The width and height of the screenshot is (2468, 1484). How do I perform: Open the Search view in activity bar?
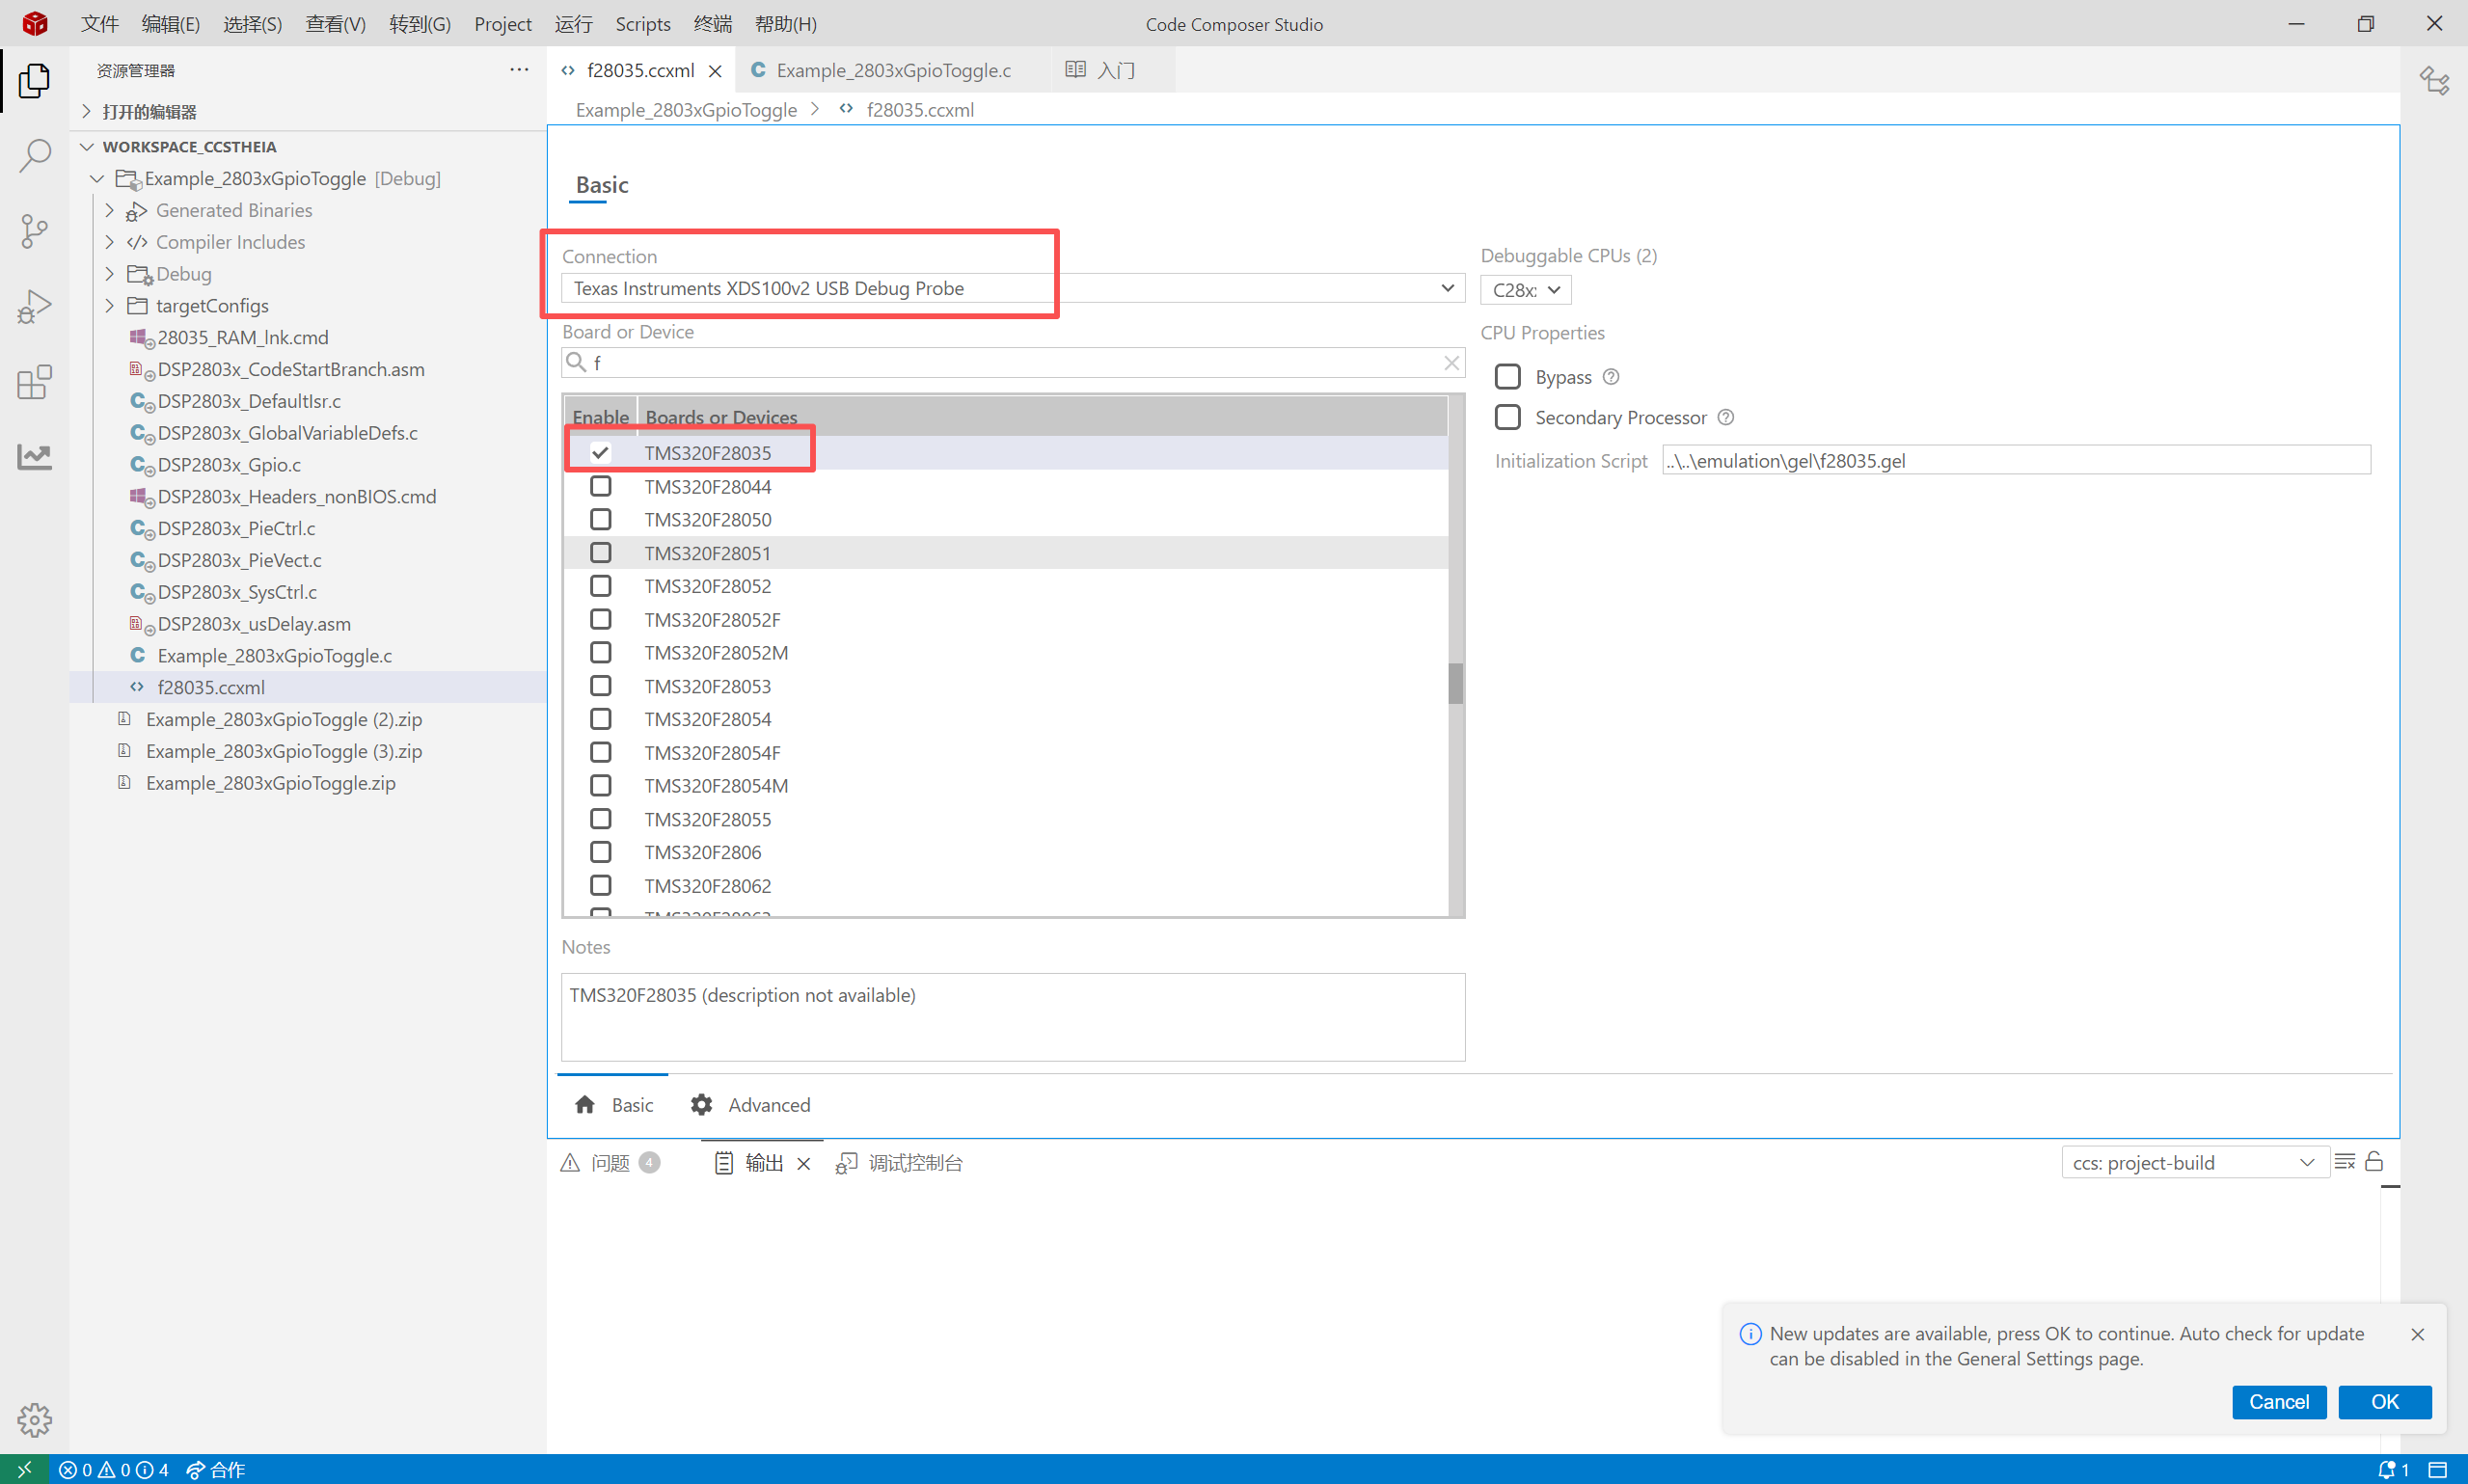35,155
